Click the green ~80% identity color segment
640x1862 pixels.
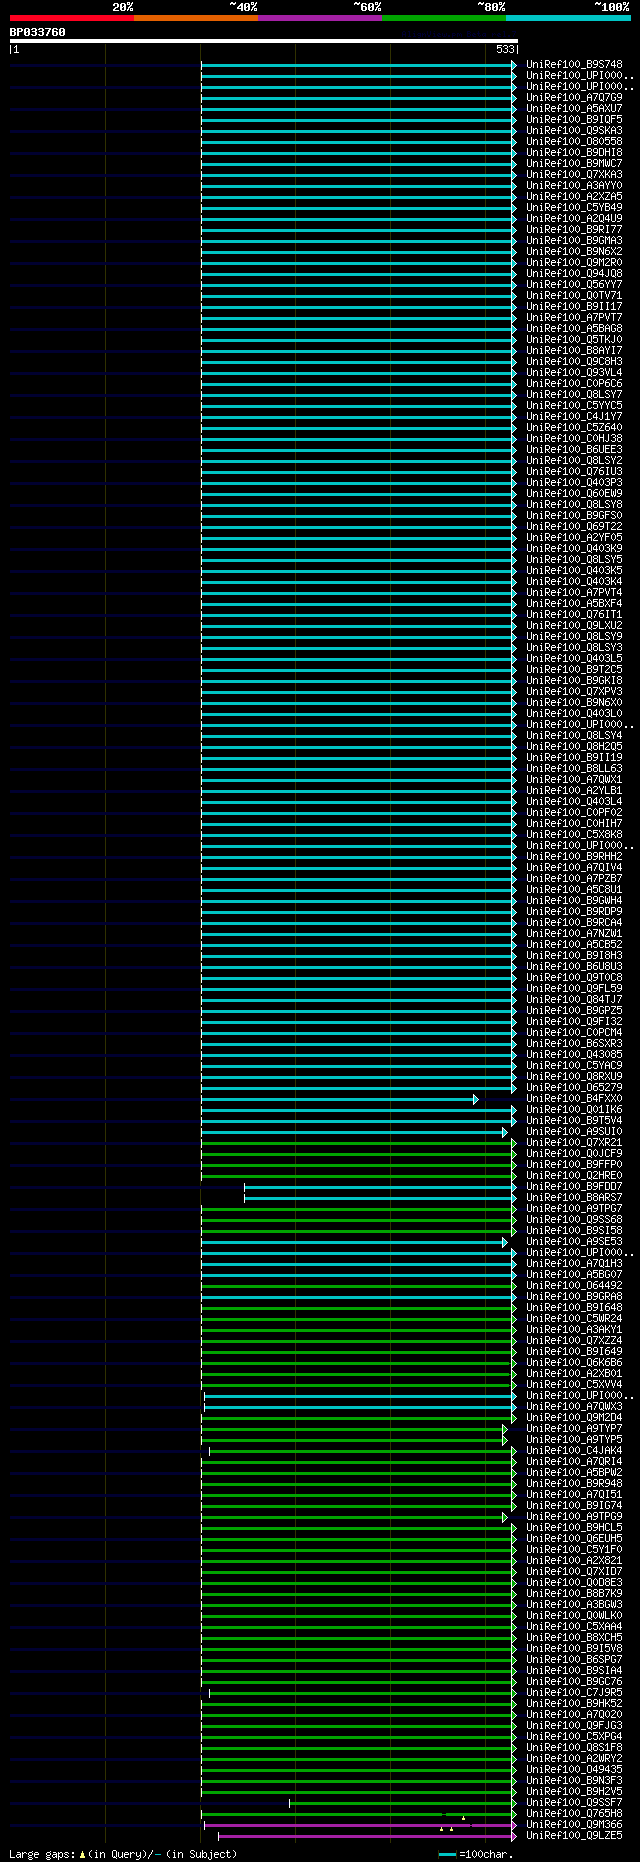tap(444, 18)
